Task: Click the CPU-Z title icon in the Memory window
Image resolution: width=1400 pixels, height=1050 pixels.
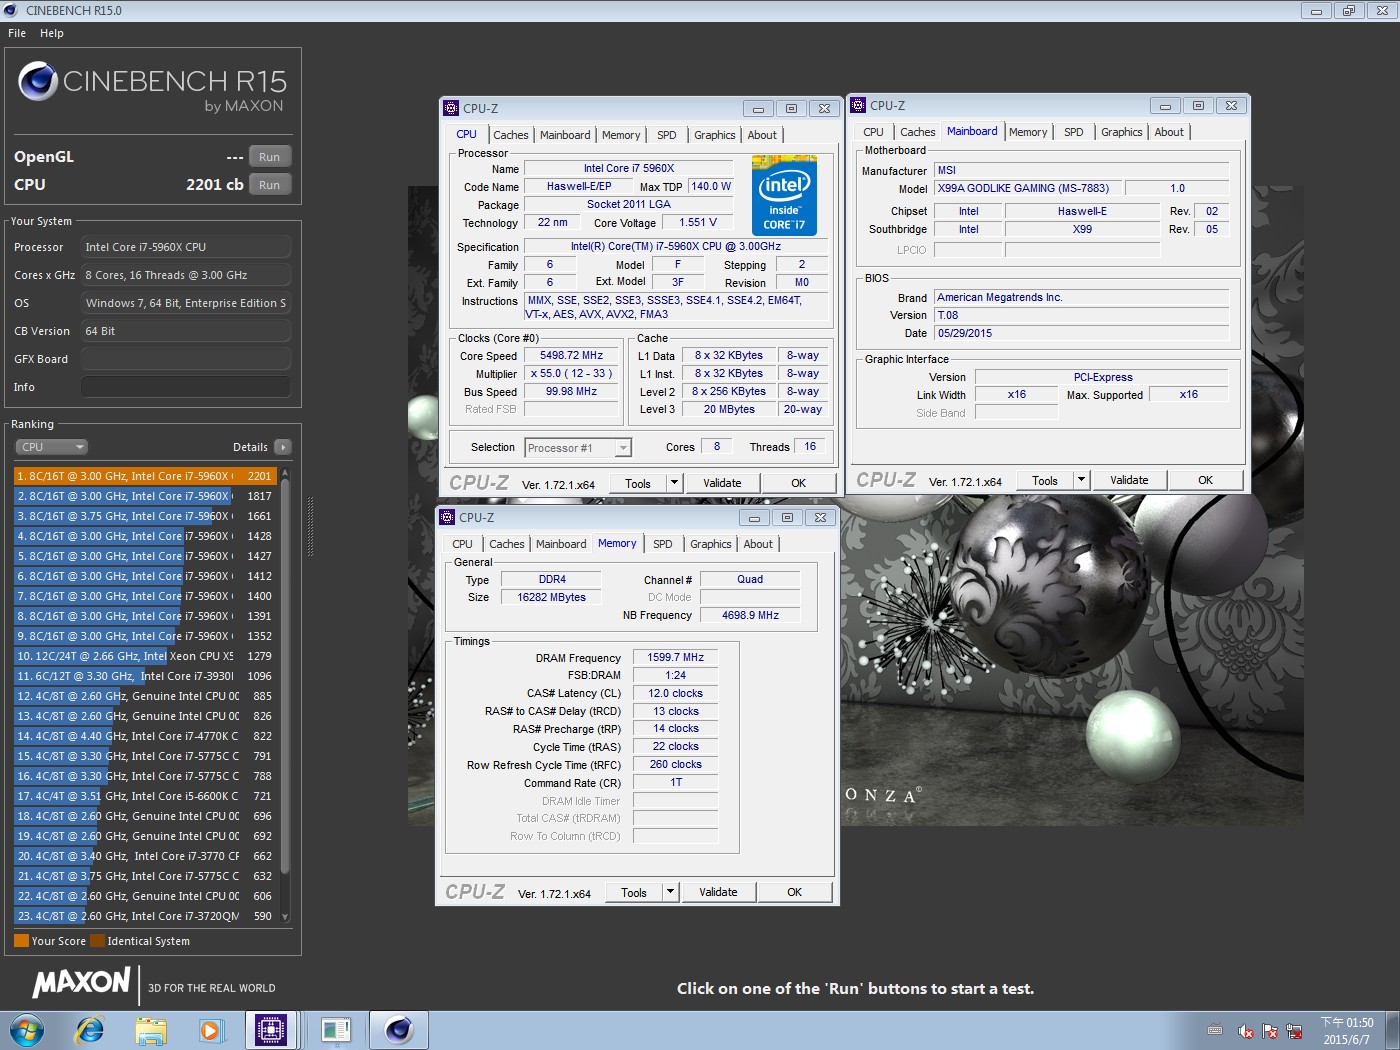Action: (x=448, y=517)
